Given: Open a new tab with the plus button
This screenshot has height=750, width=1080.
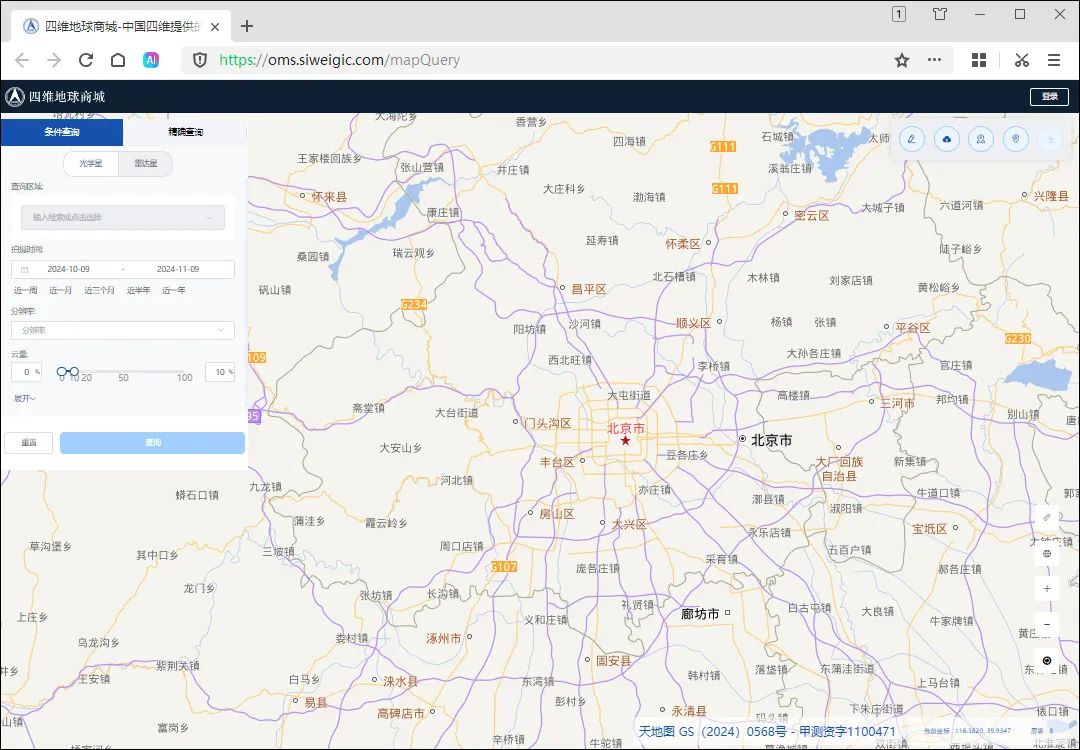Looking at the screenshot, I should coord(247,26).
